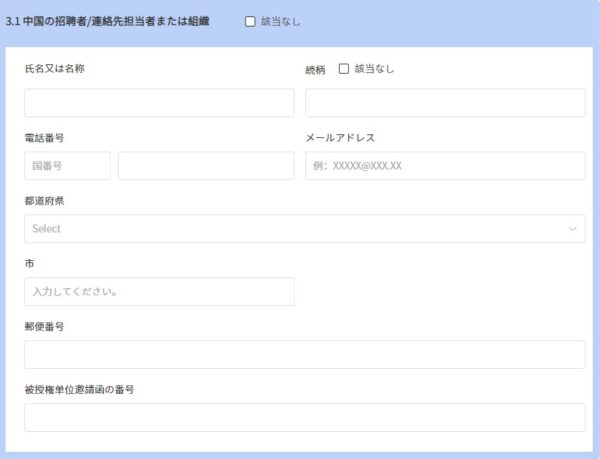Click the 氏名又は名称 text field
Viewport: 600px width, 459px height.
coord(159,103)
